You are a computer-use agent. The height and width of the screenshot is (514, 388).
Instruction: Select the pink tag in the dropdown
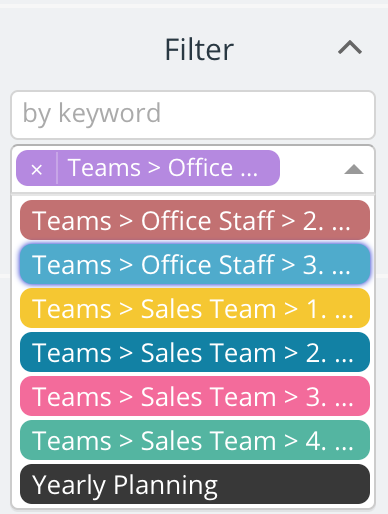pos(195,396)
